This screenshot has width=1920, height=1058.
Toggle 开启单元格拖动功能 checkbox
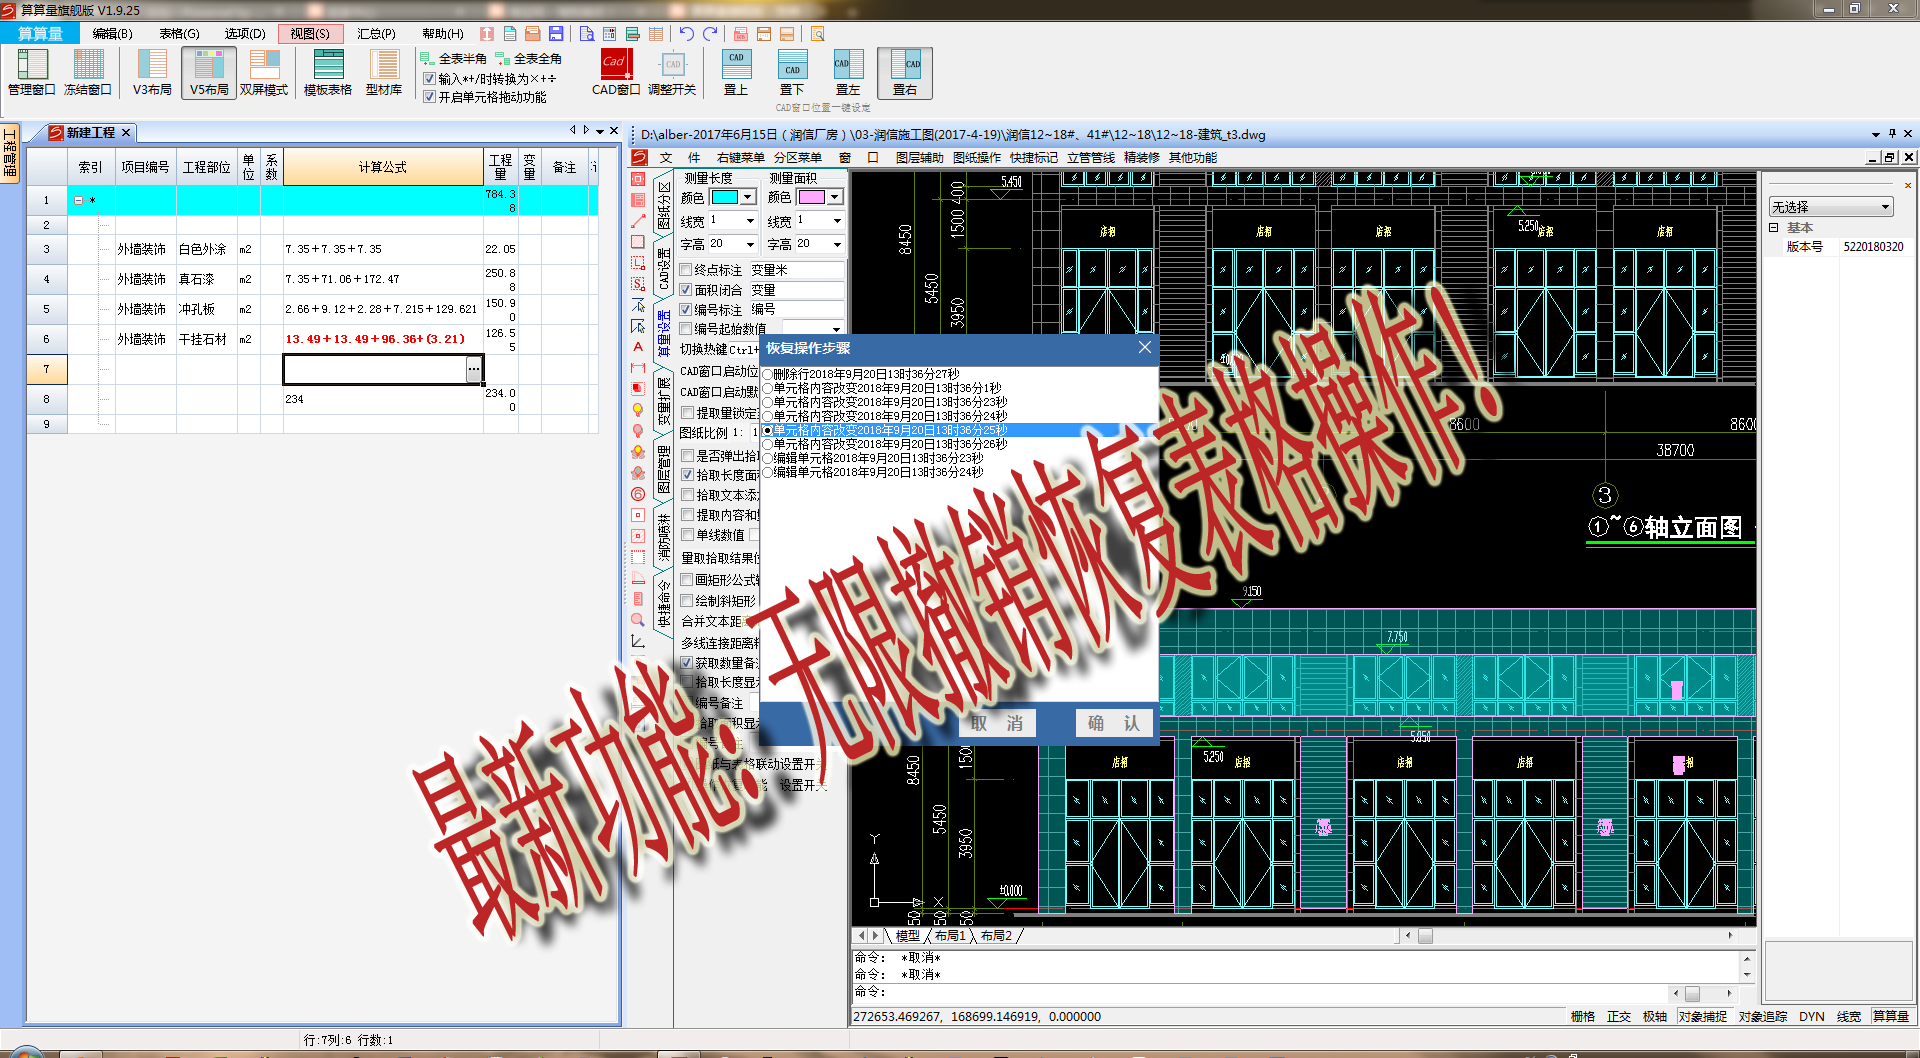pyautogui.click(x=429, y=97)
